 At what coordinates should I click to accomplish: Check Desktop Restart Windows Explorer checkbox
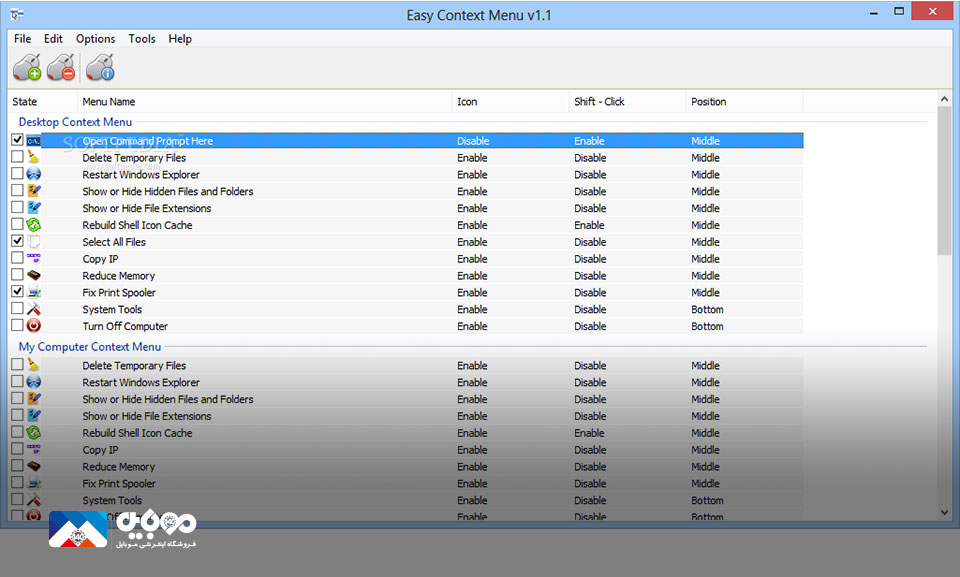pos(17,173)
